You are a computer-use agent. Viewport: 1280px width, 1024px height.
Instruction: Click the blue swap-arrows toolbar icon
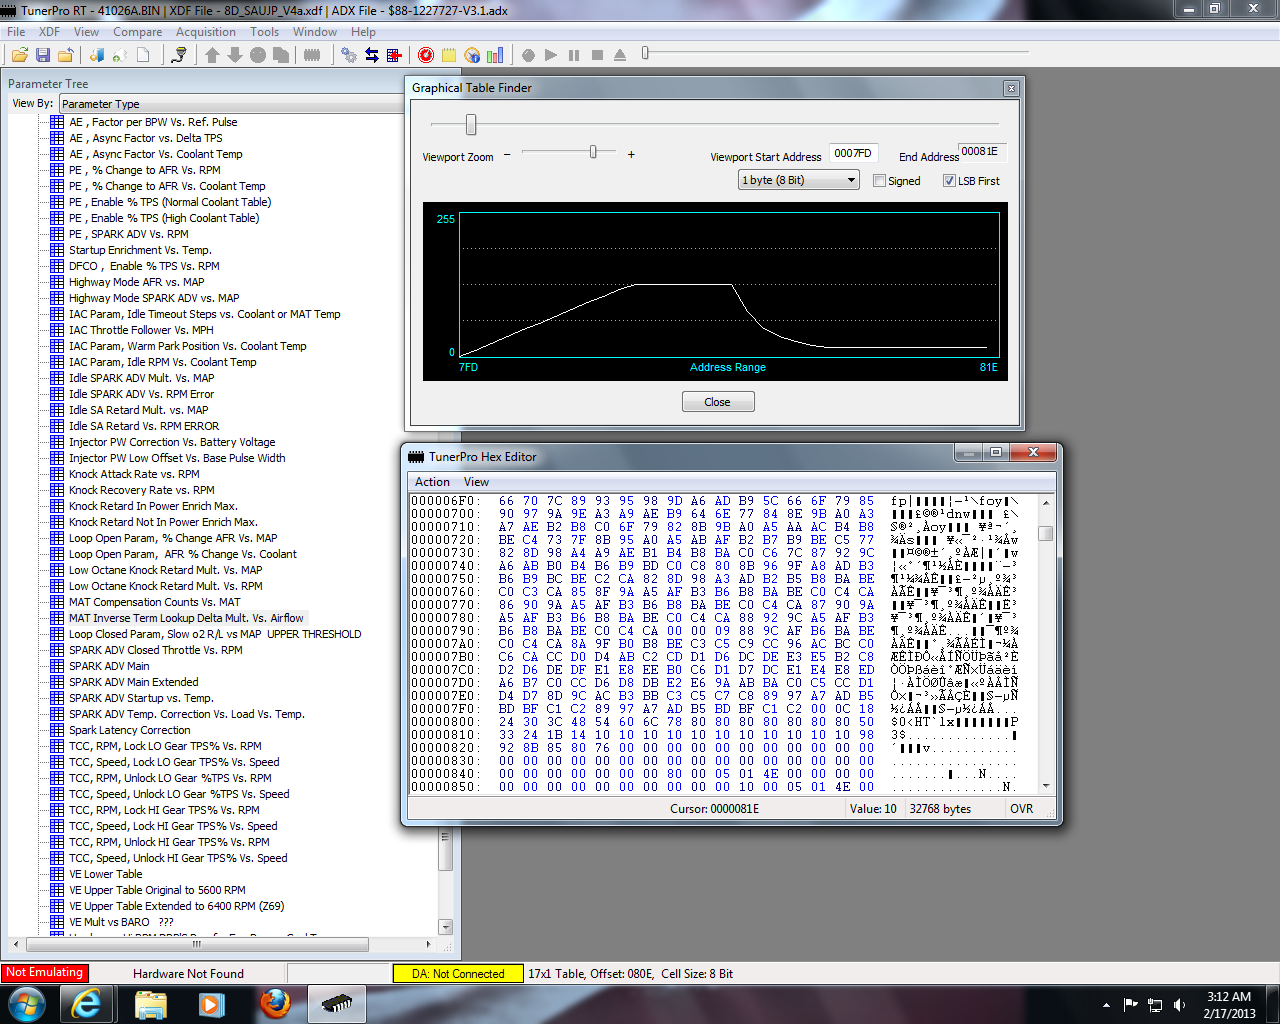coord(371,55)
